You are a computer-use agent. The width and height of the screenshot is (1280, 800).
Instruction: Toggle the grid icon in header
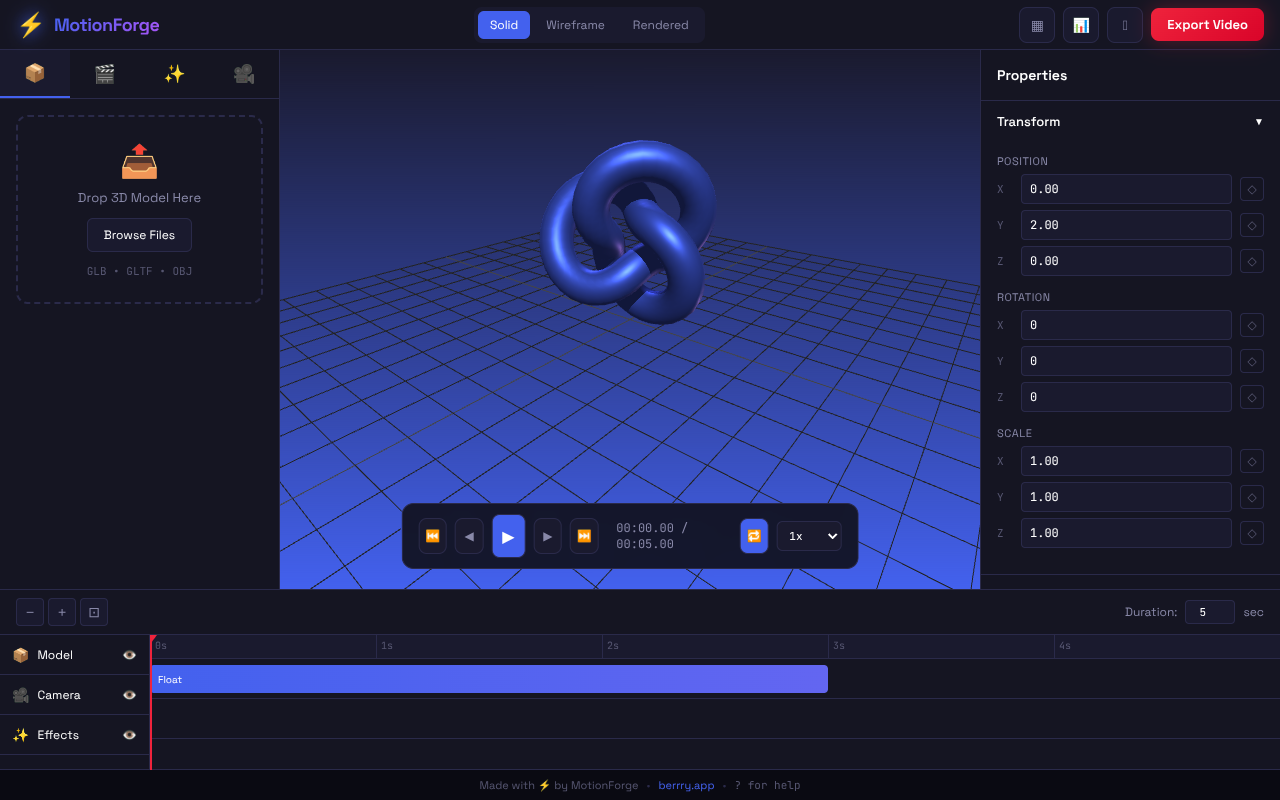click(1037, 25)
